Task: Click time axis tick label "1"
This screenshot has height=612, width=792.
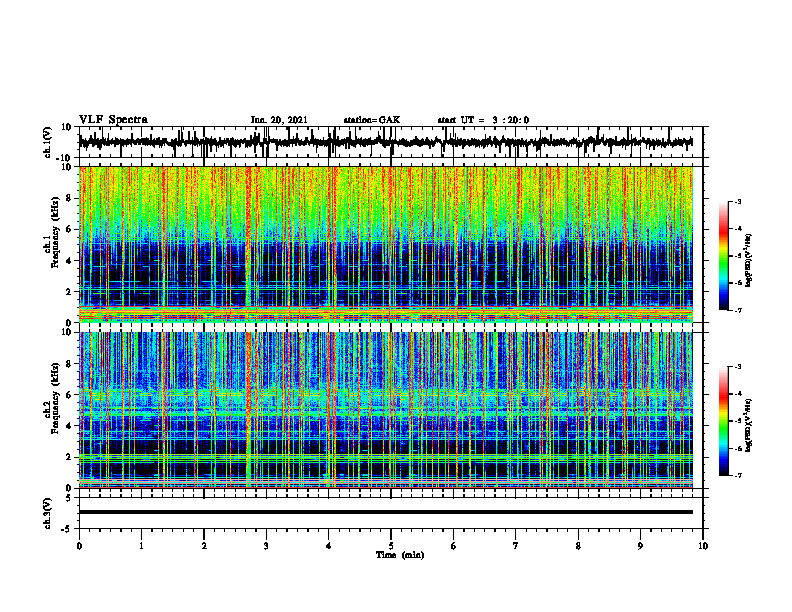Action: [x=141, y=546]
